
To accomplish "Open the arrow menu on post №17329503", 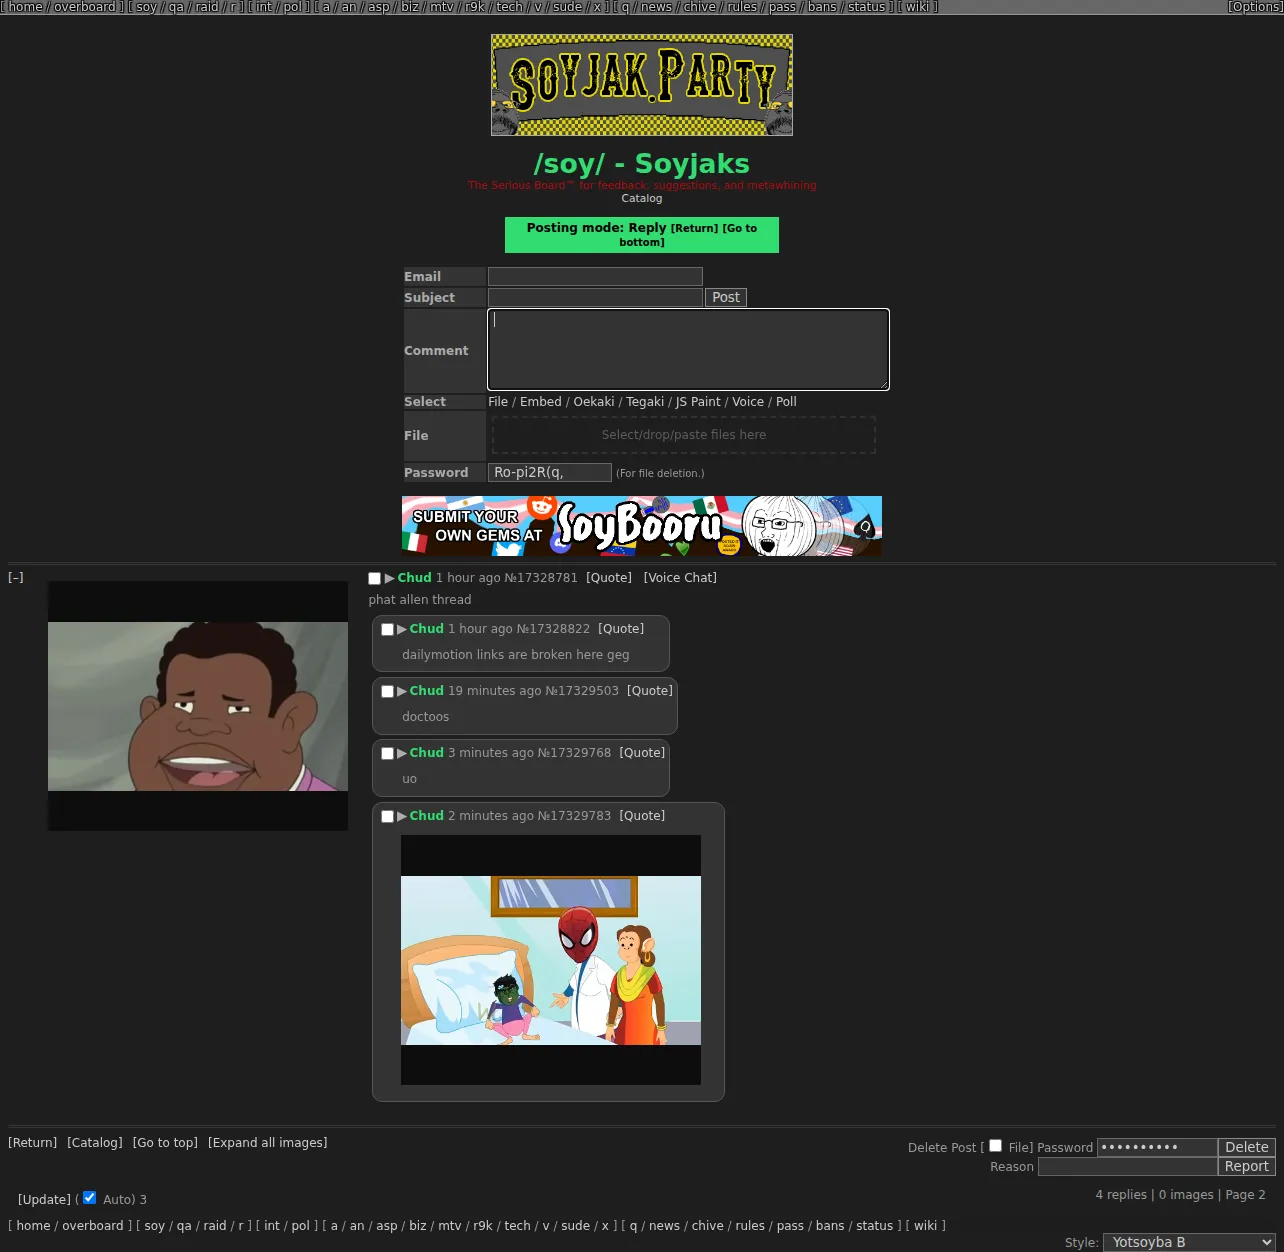I will (x=402, y=691).
